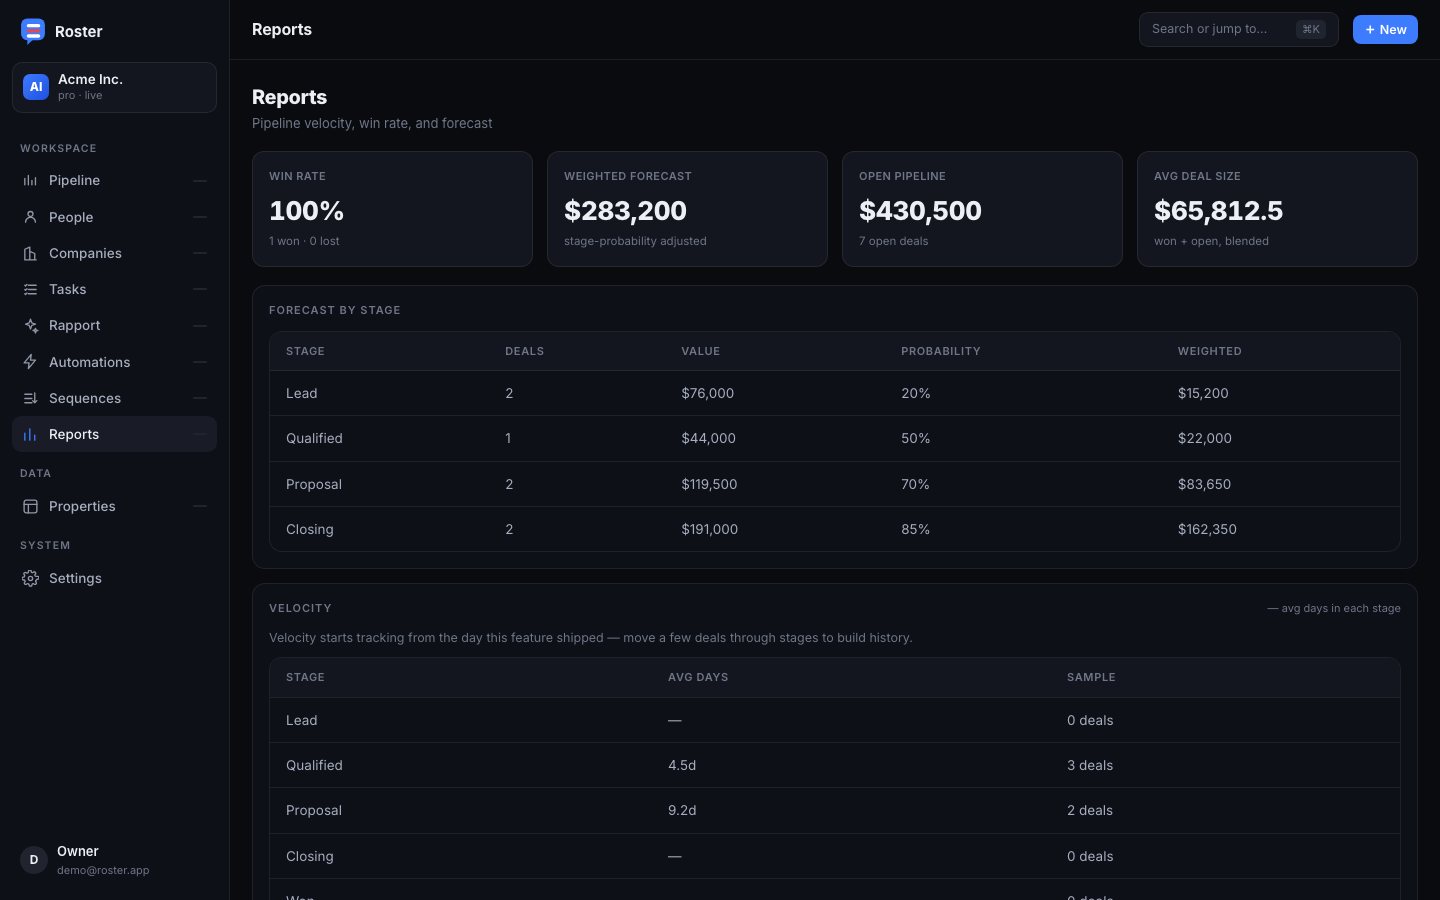Click the $162,350 Closing weighted cell
The width and height of the screenshot is (1440, 900).
point(1207,529)
